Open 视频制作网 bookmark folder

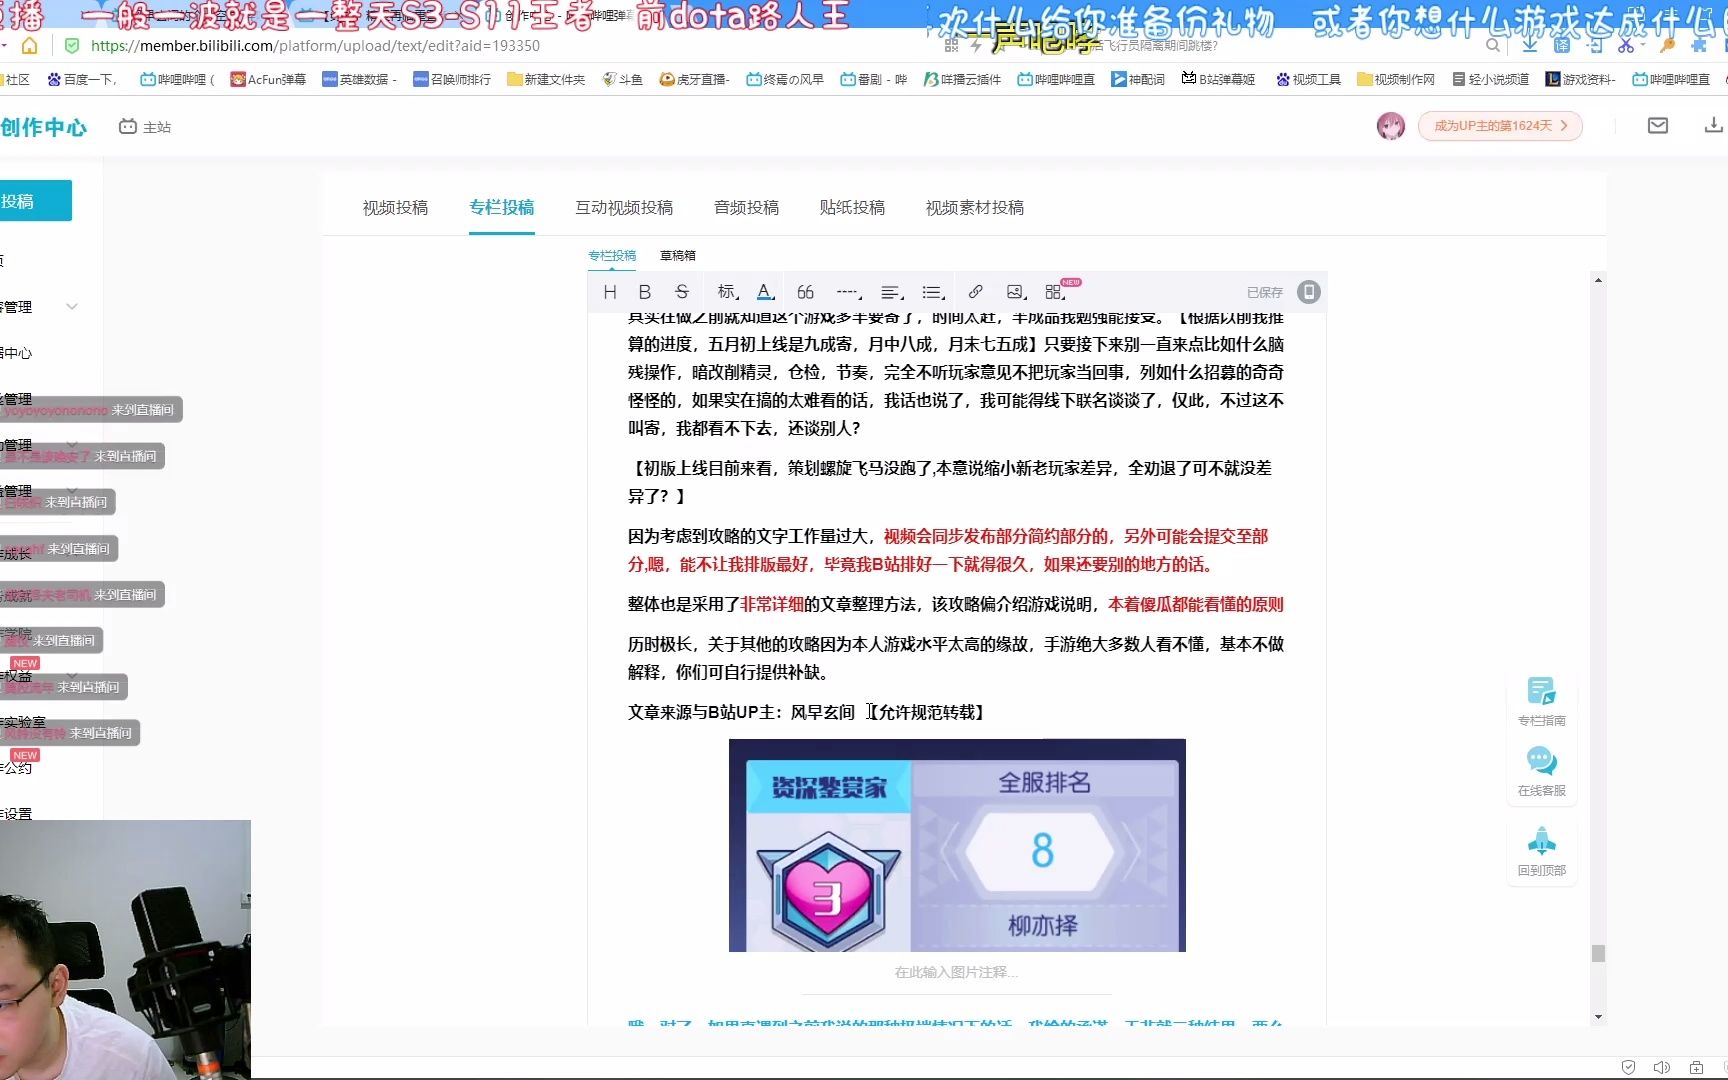[x=1396, y=79]
